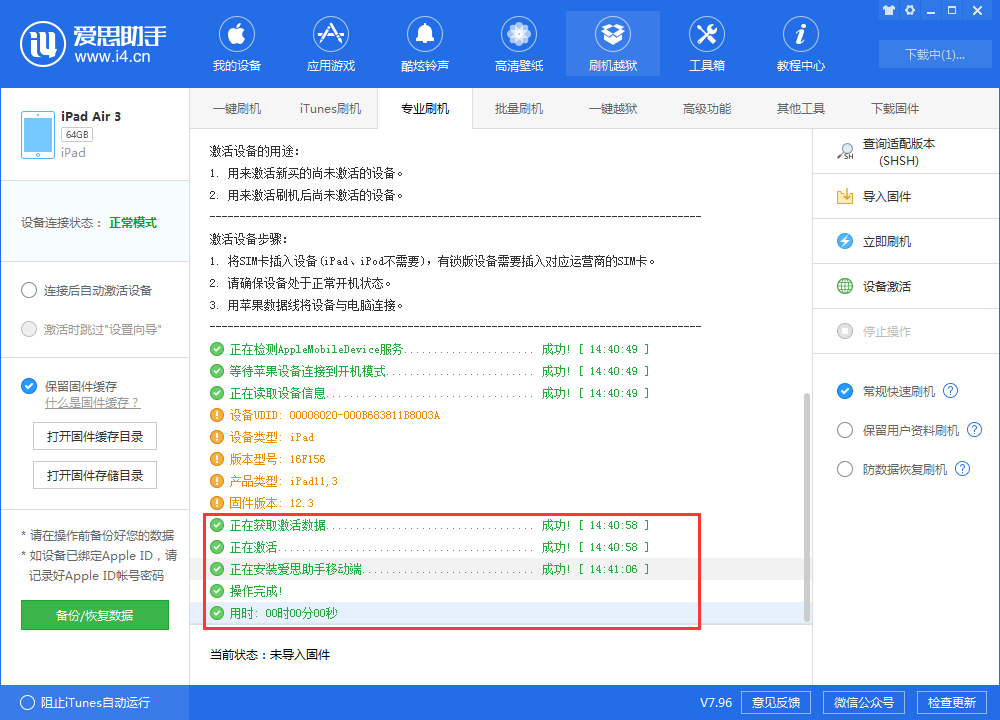
Task: Click the 备份/恢复数据 green button
Action: click(94, 615)
